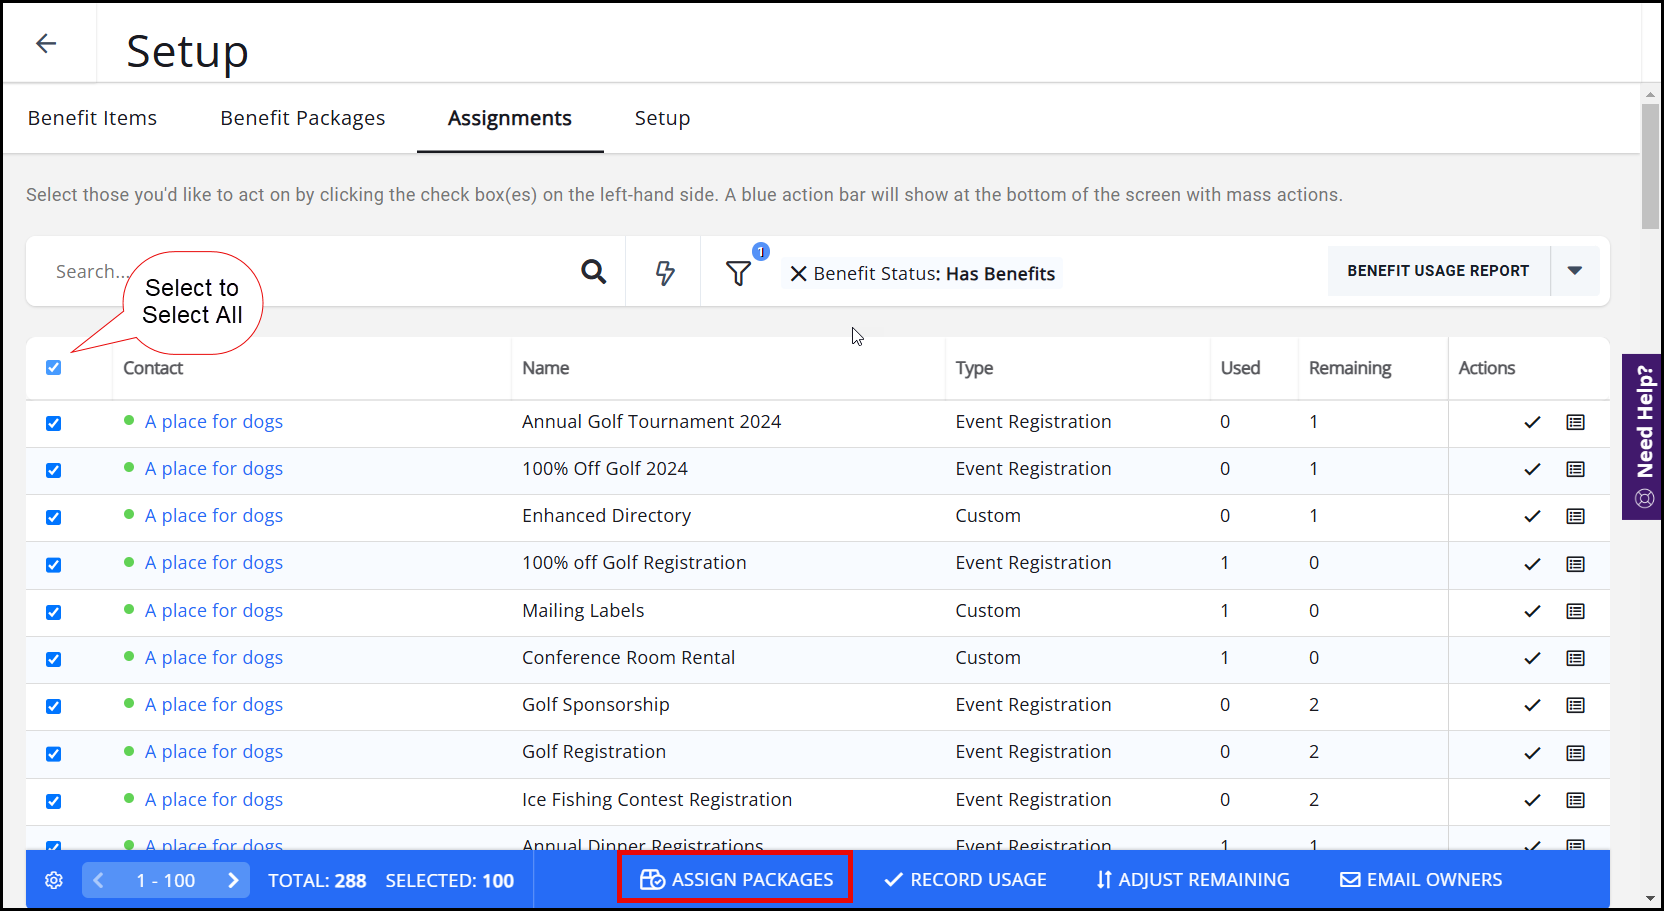Open the filter funnel icon
This screenshot has height=911, width=1664.
pyautogui.click(x=738, y=273)
